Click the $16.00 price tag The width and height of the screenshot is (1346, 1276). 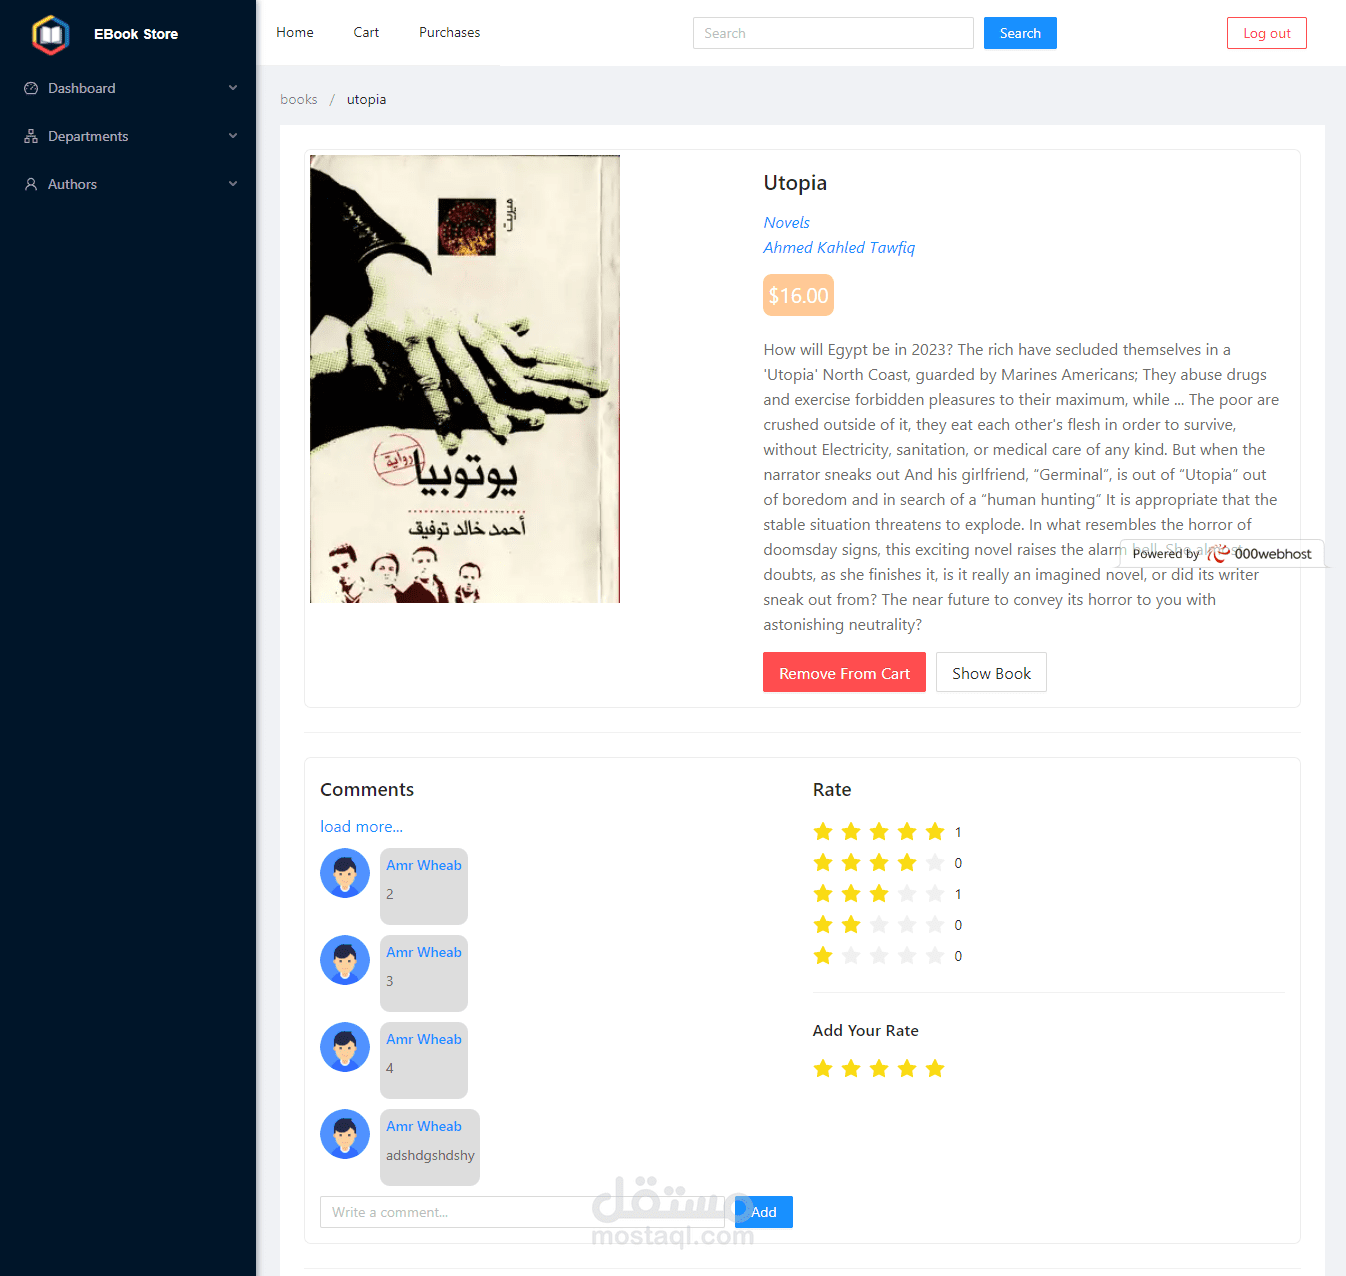pyautogui.click(x=798, y=296)
